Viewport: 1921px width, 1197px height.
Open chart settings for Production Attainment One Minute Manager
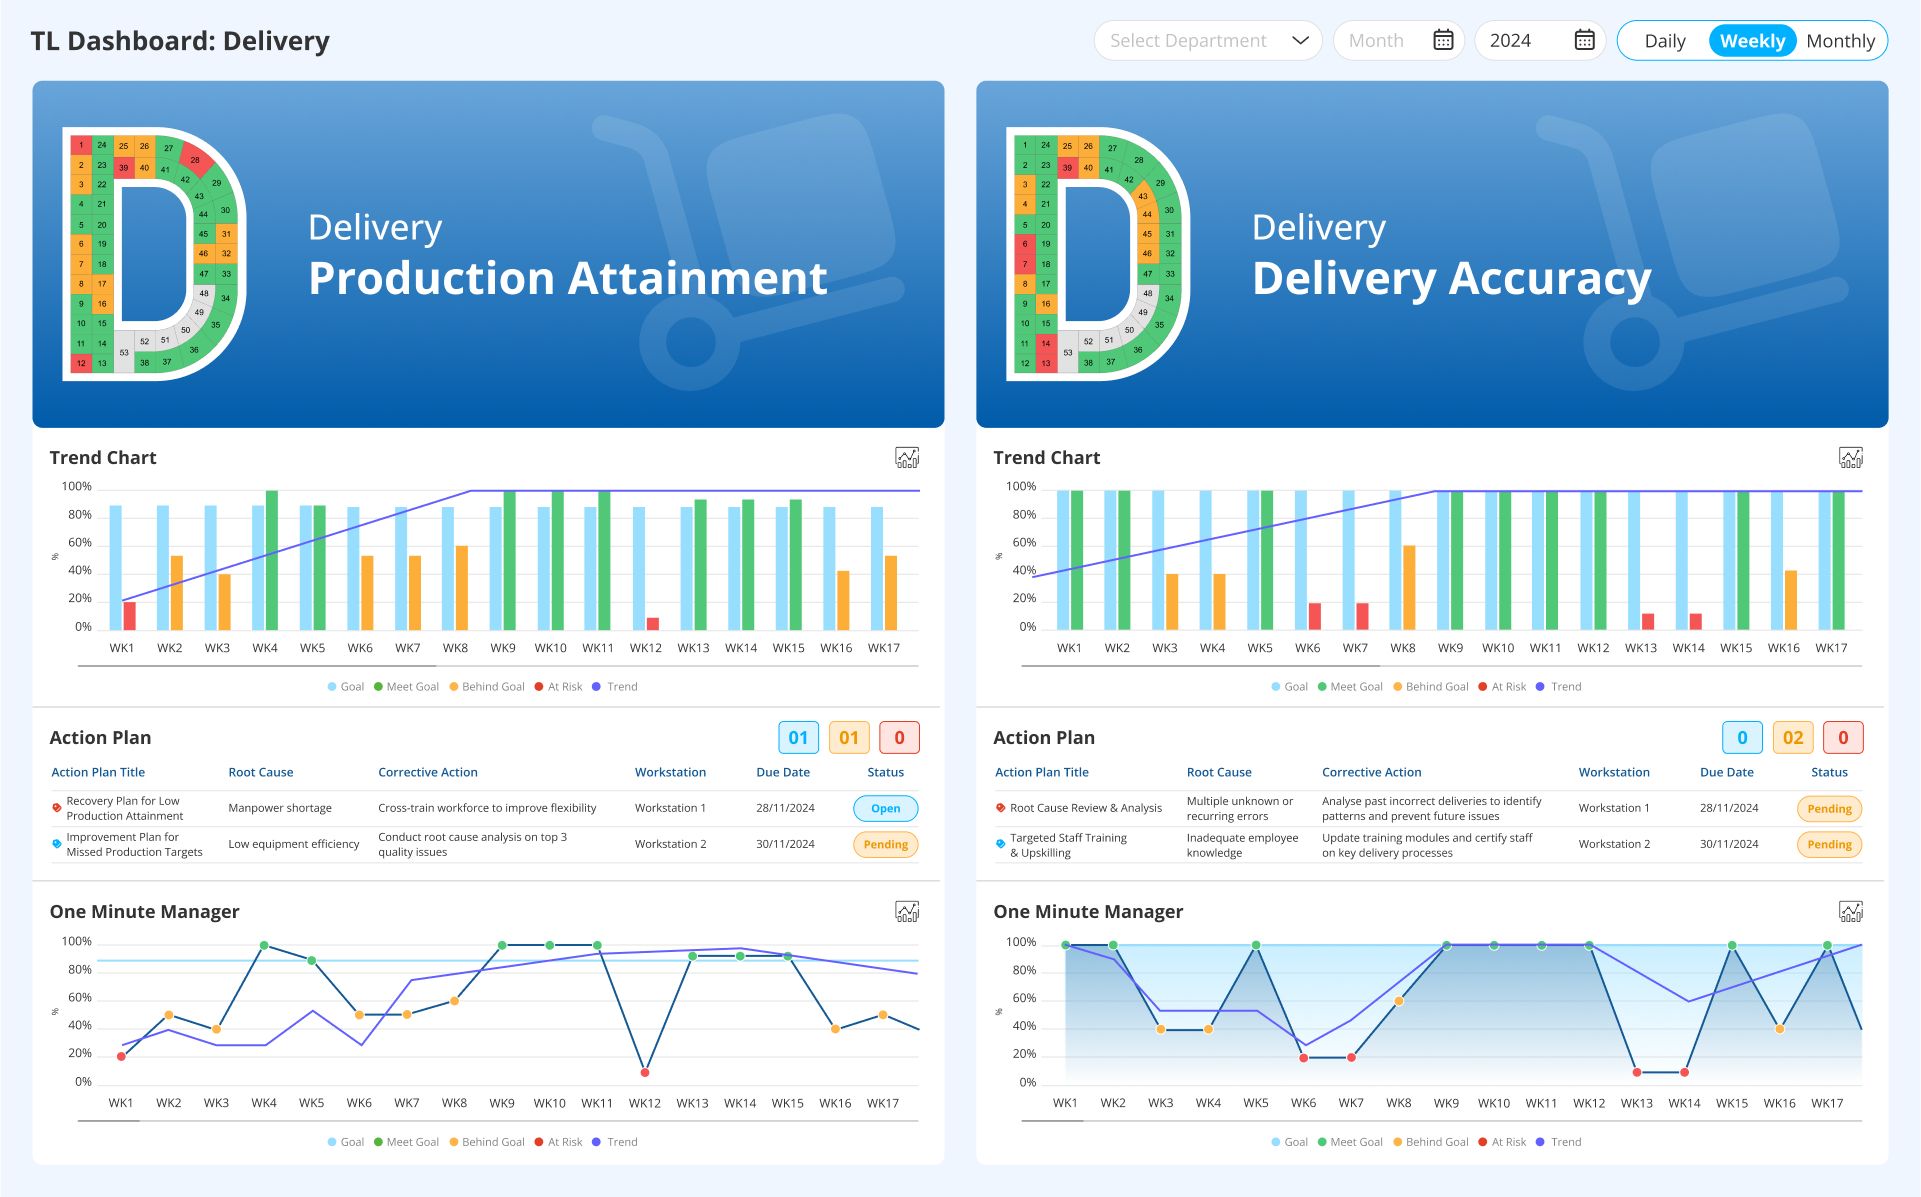[x=906, y=912]
